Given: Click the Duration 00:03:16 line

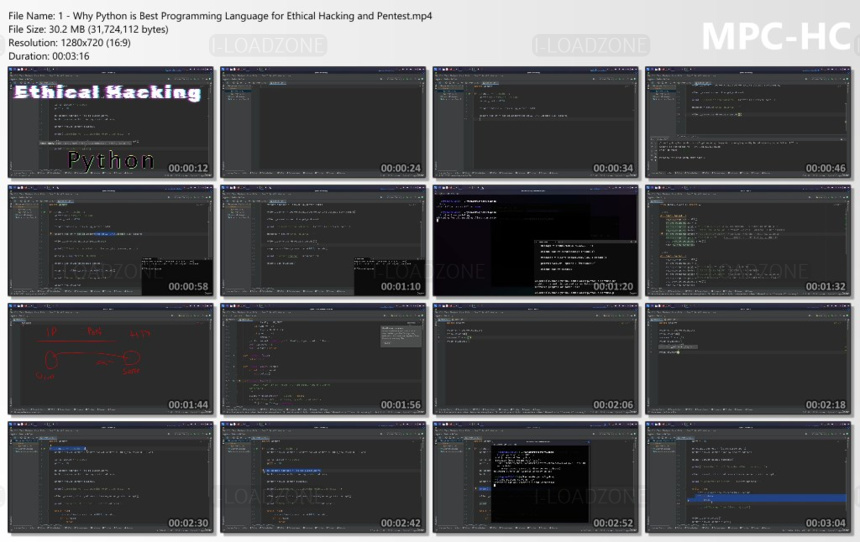Looking at the screenshot, I should [49, 56].
